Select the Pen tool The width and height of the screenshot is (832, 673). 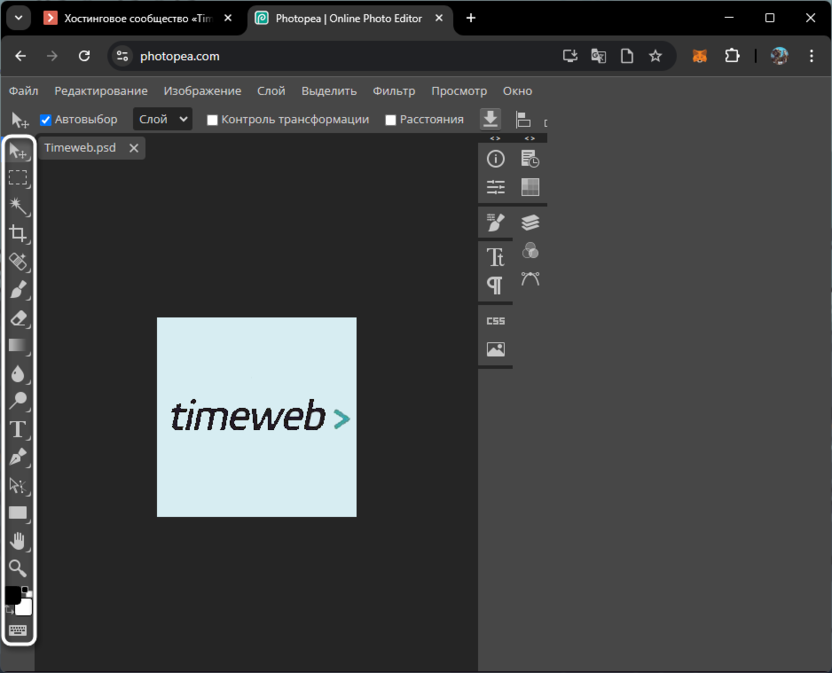[18, 458]
